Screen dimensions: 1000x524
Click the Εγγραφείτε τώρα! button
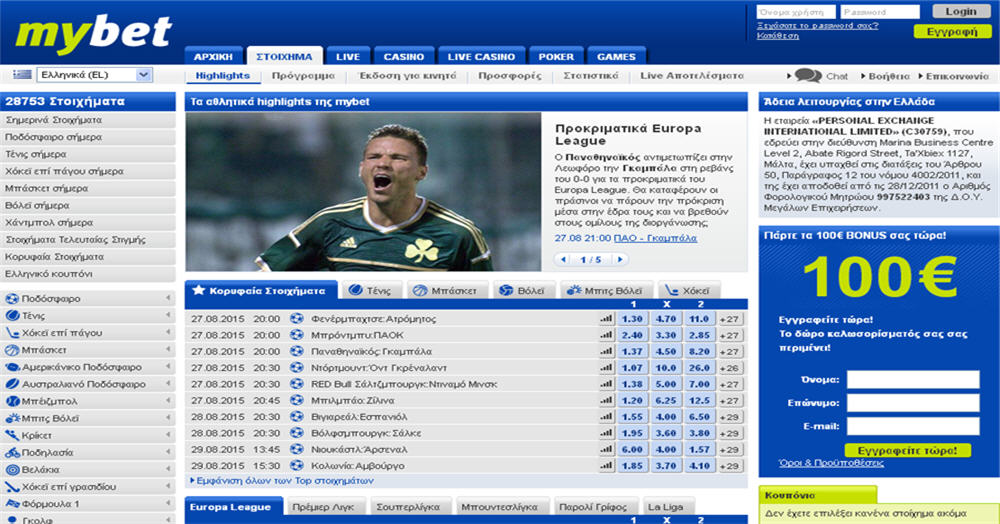pyautogui.click(x=908, y=450)
